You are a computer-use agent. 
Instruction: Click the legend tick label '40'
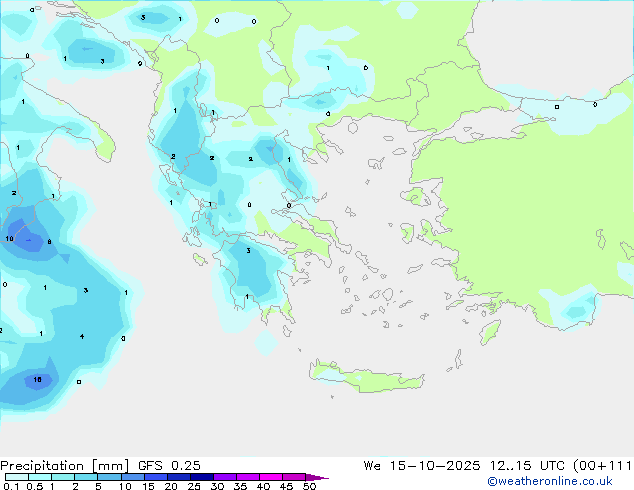coord(263,486)
